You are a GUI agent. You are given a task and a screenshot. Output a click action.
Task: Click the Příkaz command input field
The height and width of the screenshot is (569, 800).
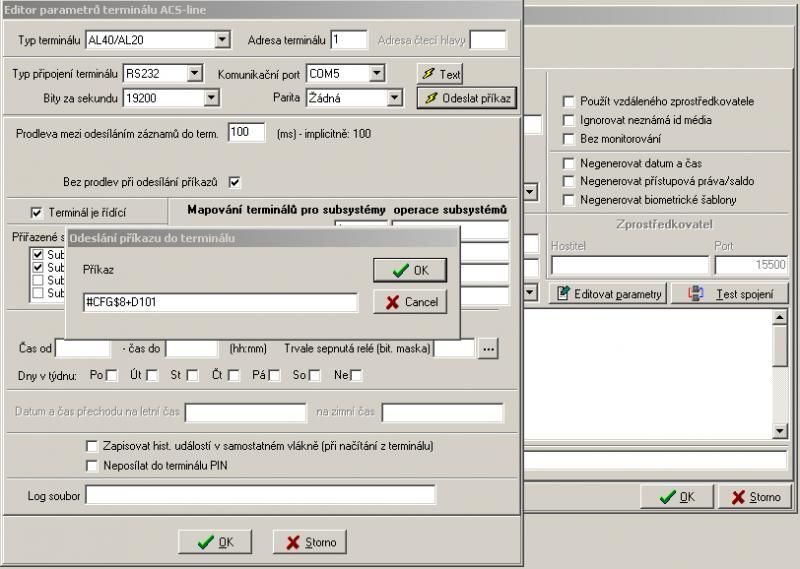point(220,302)
